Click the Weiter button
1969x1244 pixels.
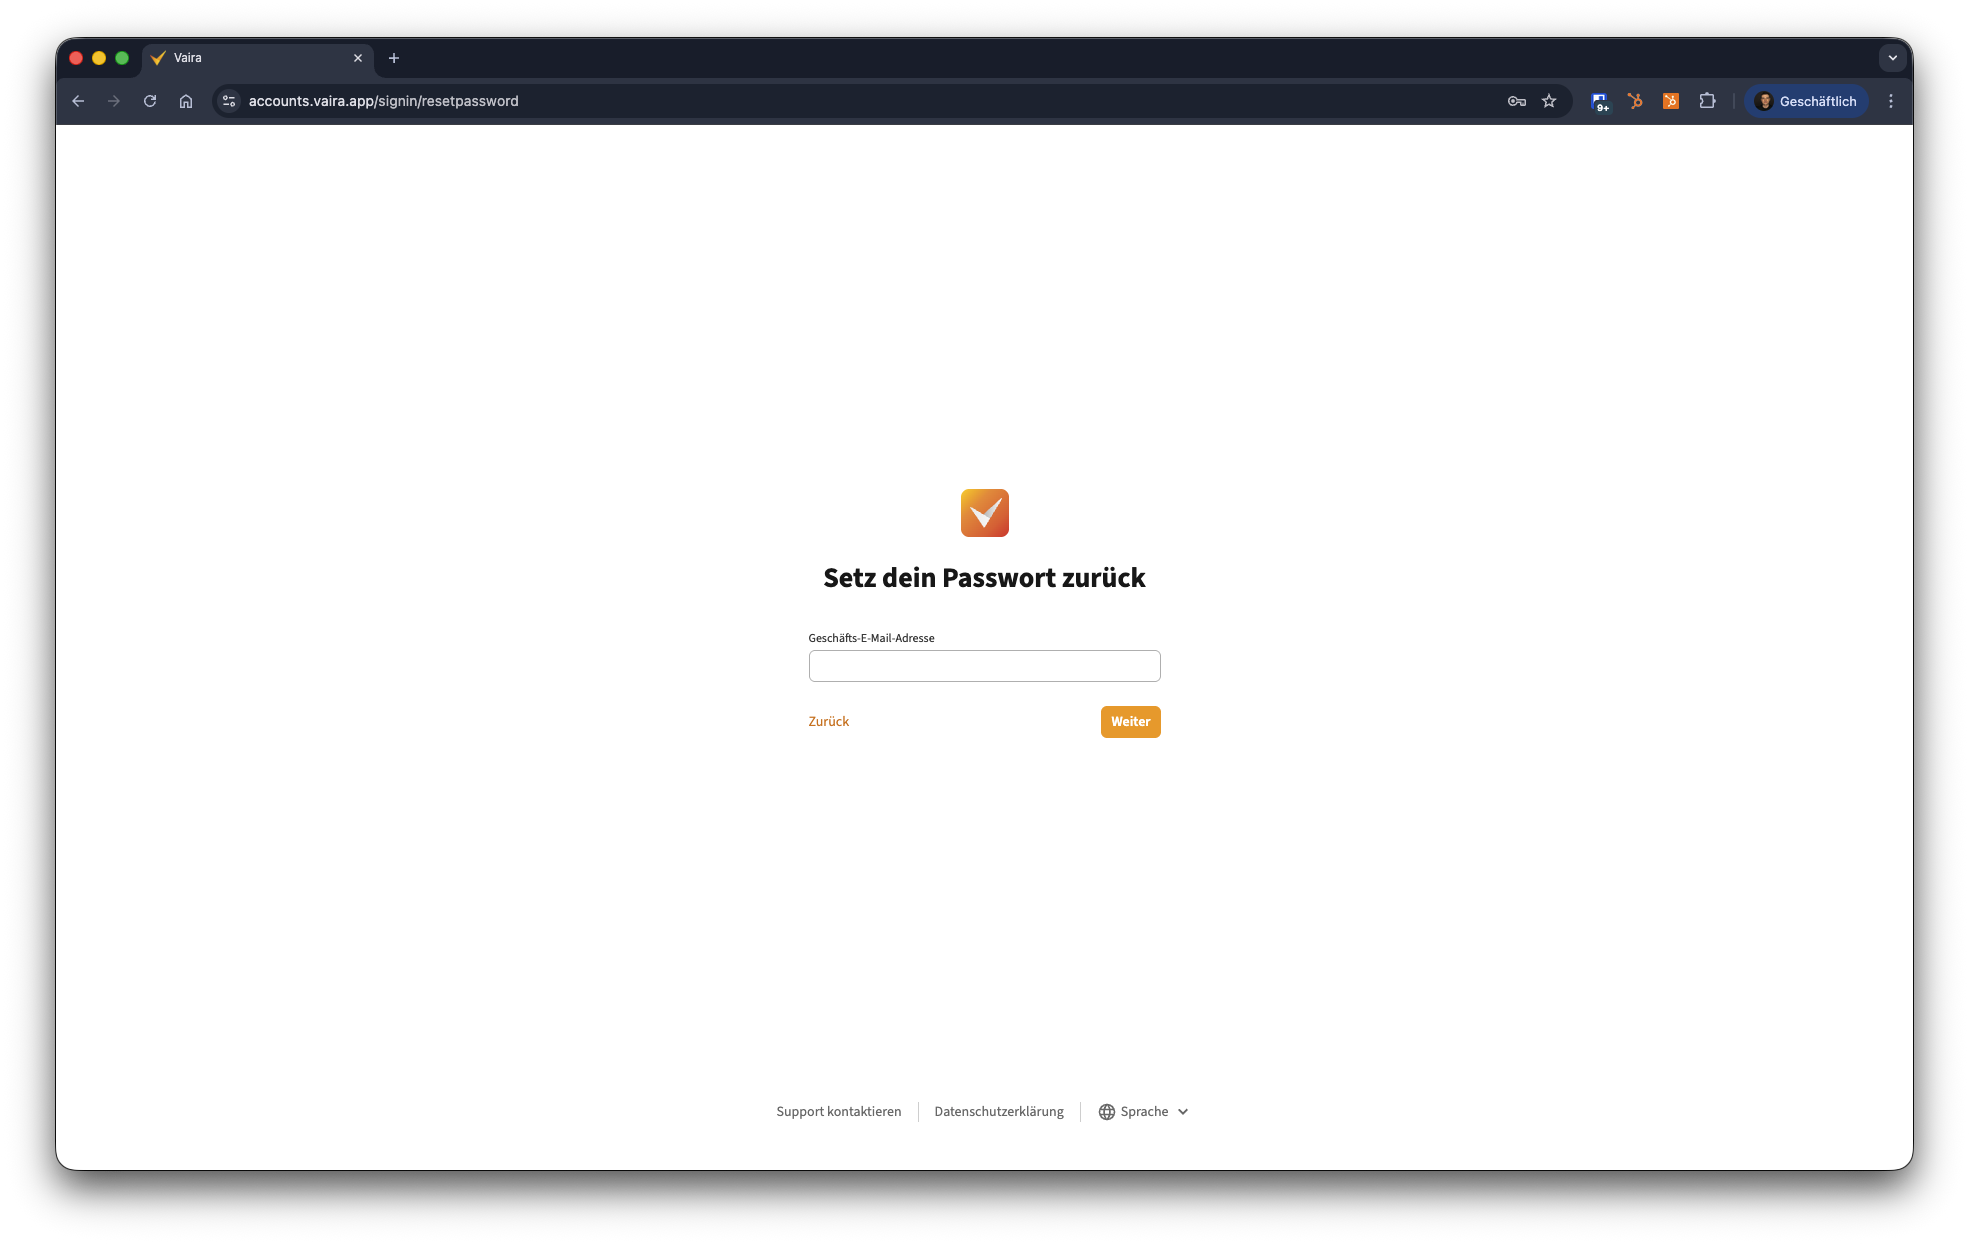click(x=1130, y=722)
